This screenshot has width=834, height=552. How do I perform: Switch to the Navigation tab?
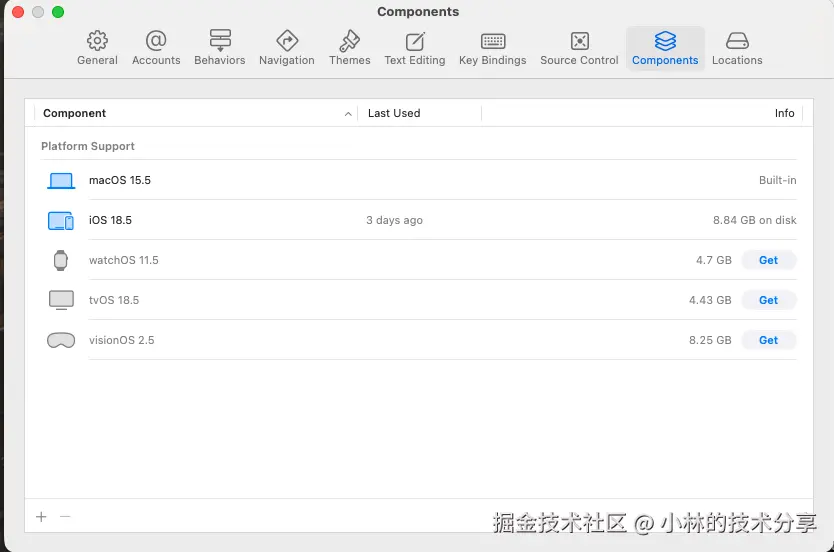tap(287, 48)
